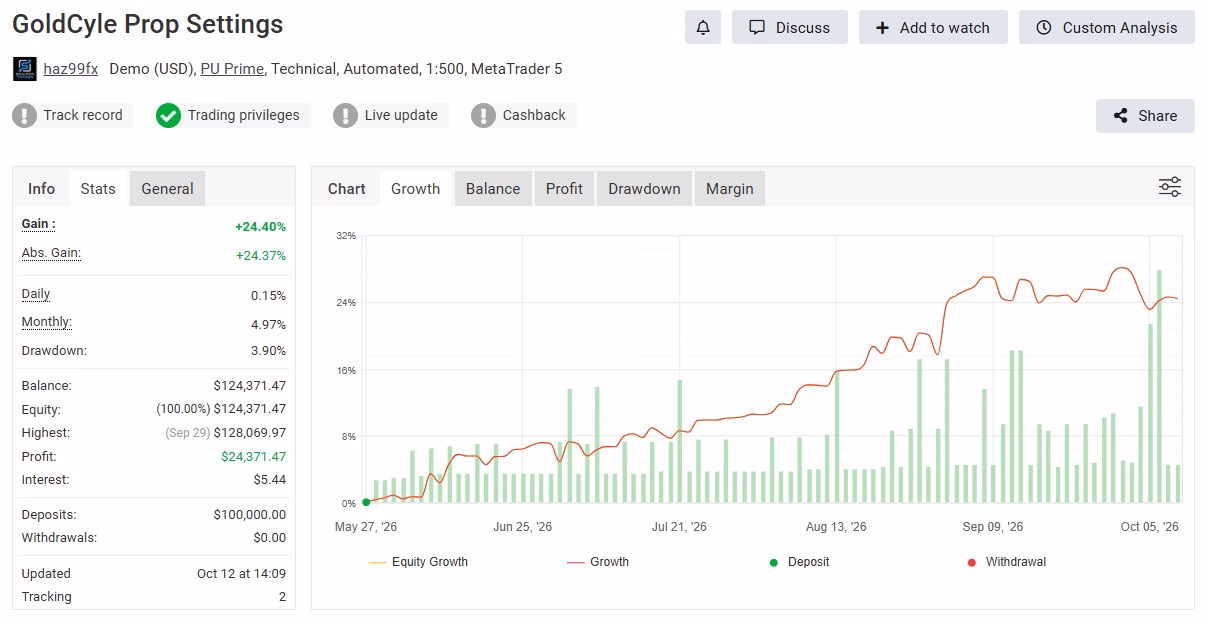Click the Gain label
Screen dimensions: 1206x622
pos(39,224)
